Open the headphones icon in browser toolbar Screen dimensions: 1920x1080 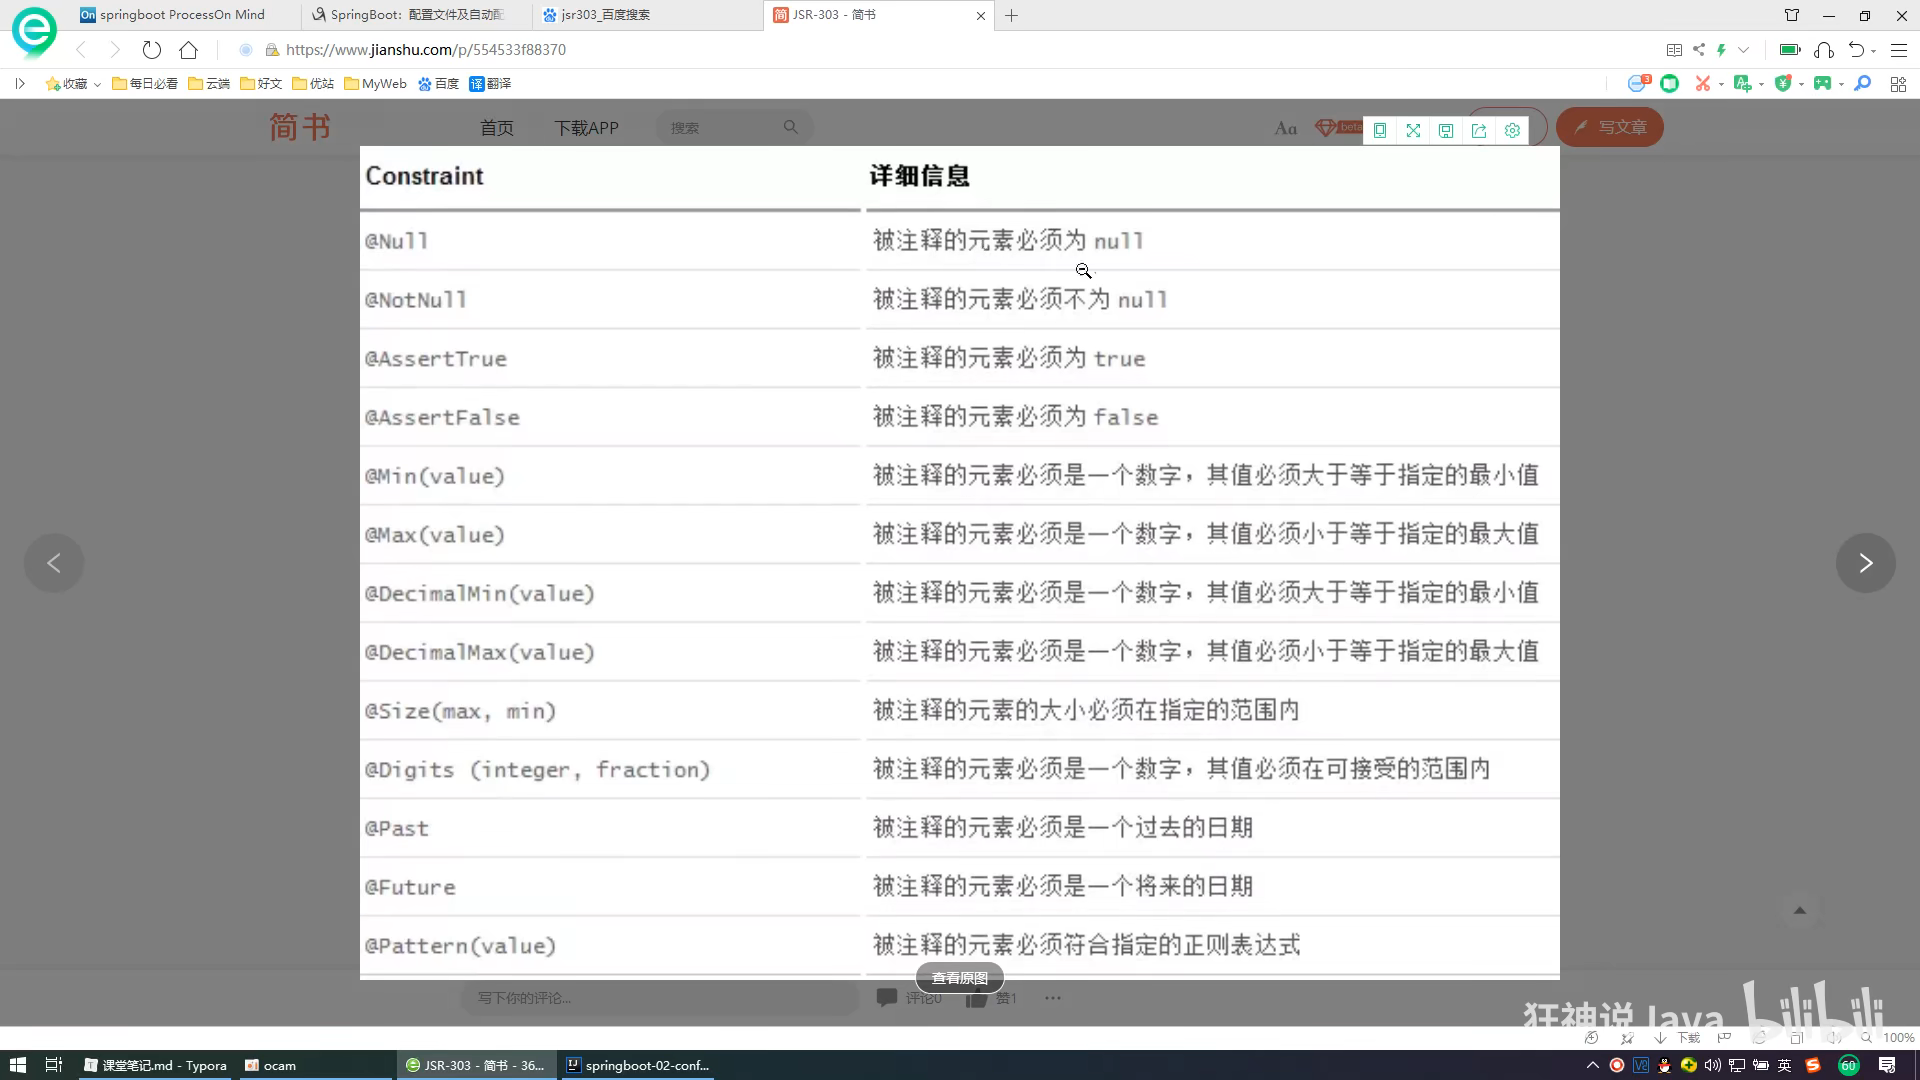[x=1824, y=50]
